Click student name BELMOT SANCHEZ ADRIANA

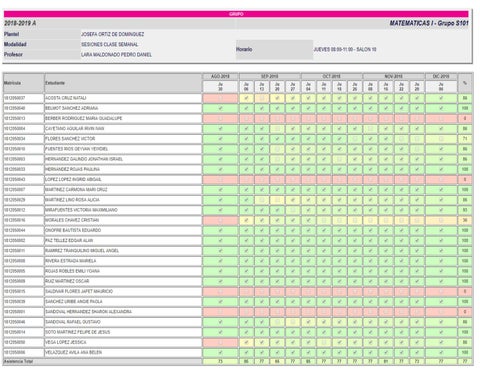[72, 108]
